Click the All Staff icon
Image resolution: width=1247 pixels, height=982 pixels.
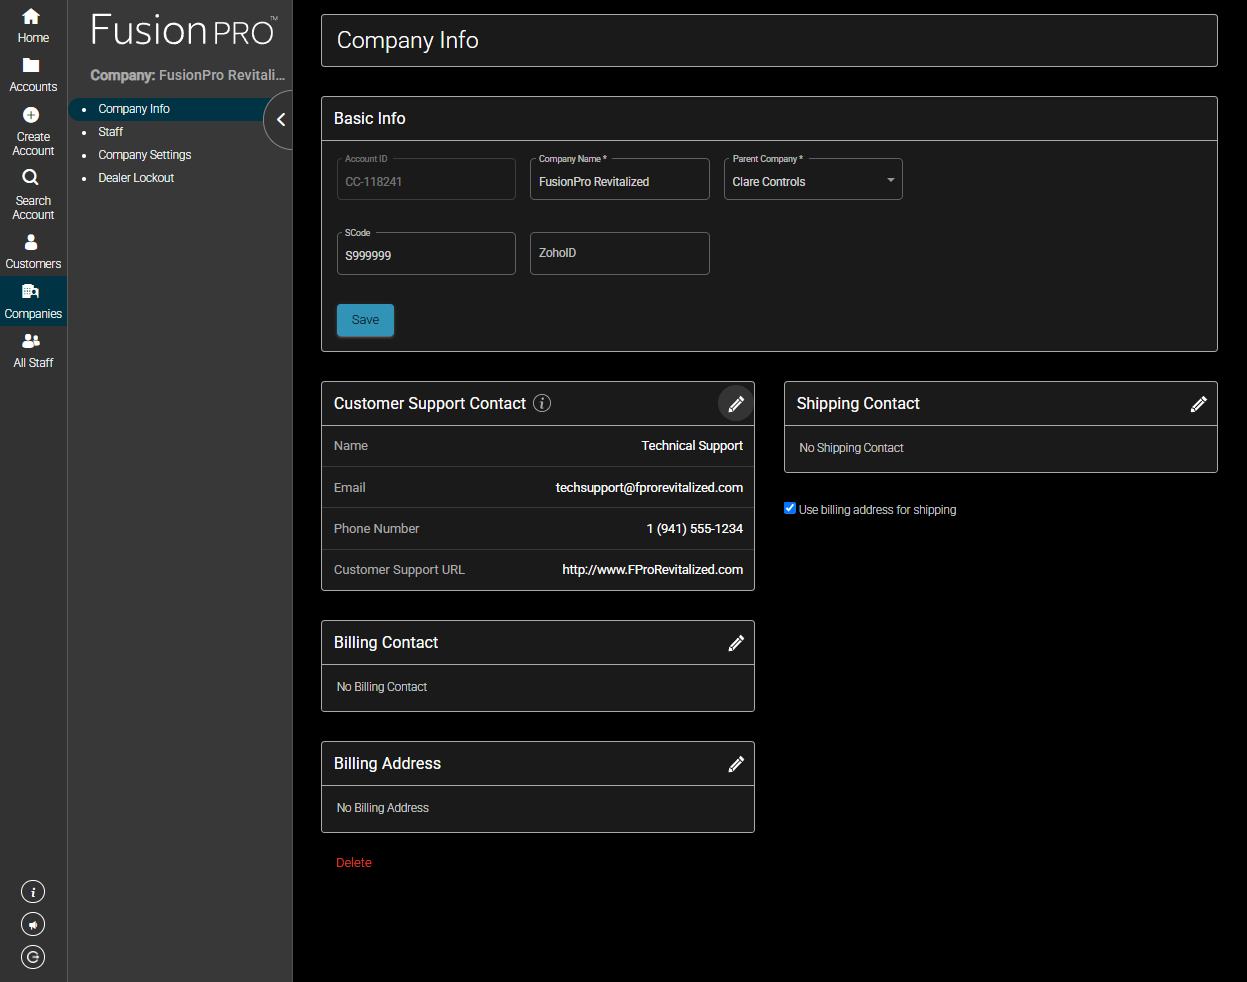(33, 343)
